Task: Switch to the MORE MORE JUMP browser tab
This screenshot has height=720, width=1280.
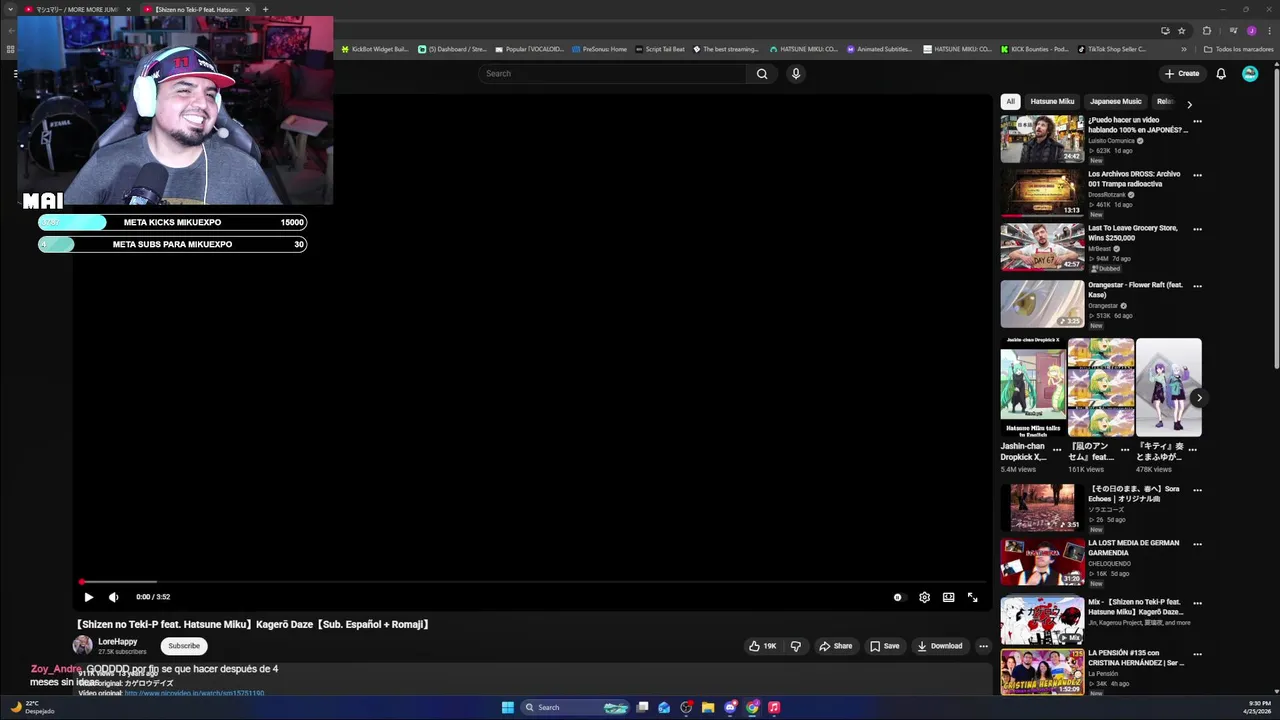Action: point(77,9)
